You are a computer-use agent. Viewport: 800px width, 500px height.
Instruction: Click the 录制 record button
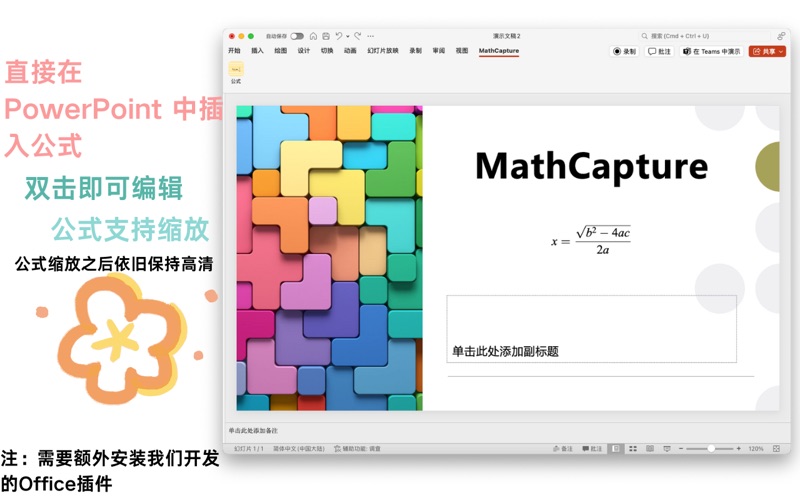click(624, 51)
